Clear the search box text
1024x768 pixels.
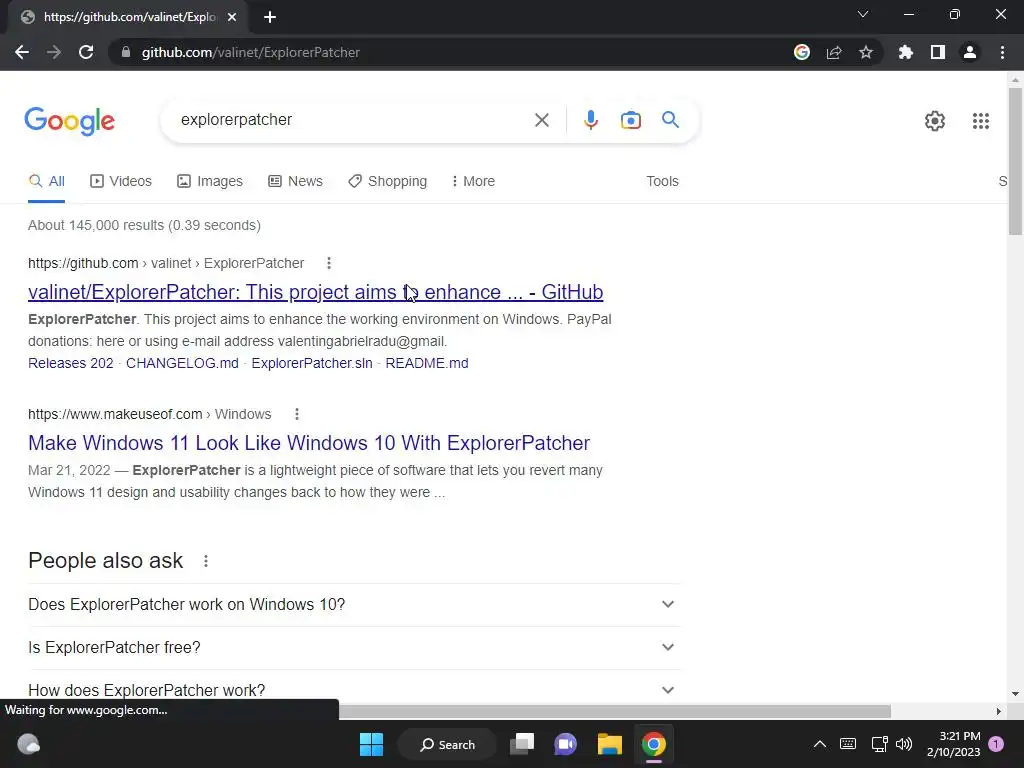point(541,120)
